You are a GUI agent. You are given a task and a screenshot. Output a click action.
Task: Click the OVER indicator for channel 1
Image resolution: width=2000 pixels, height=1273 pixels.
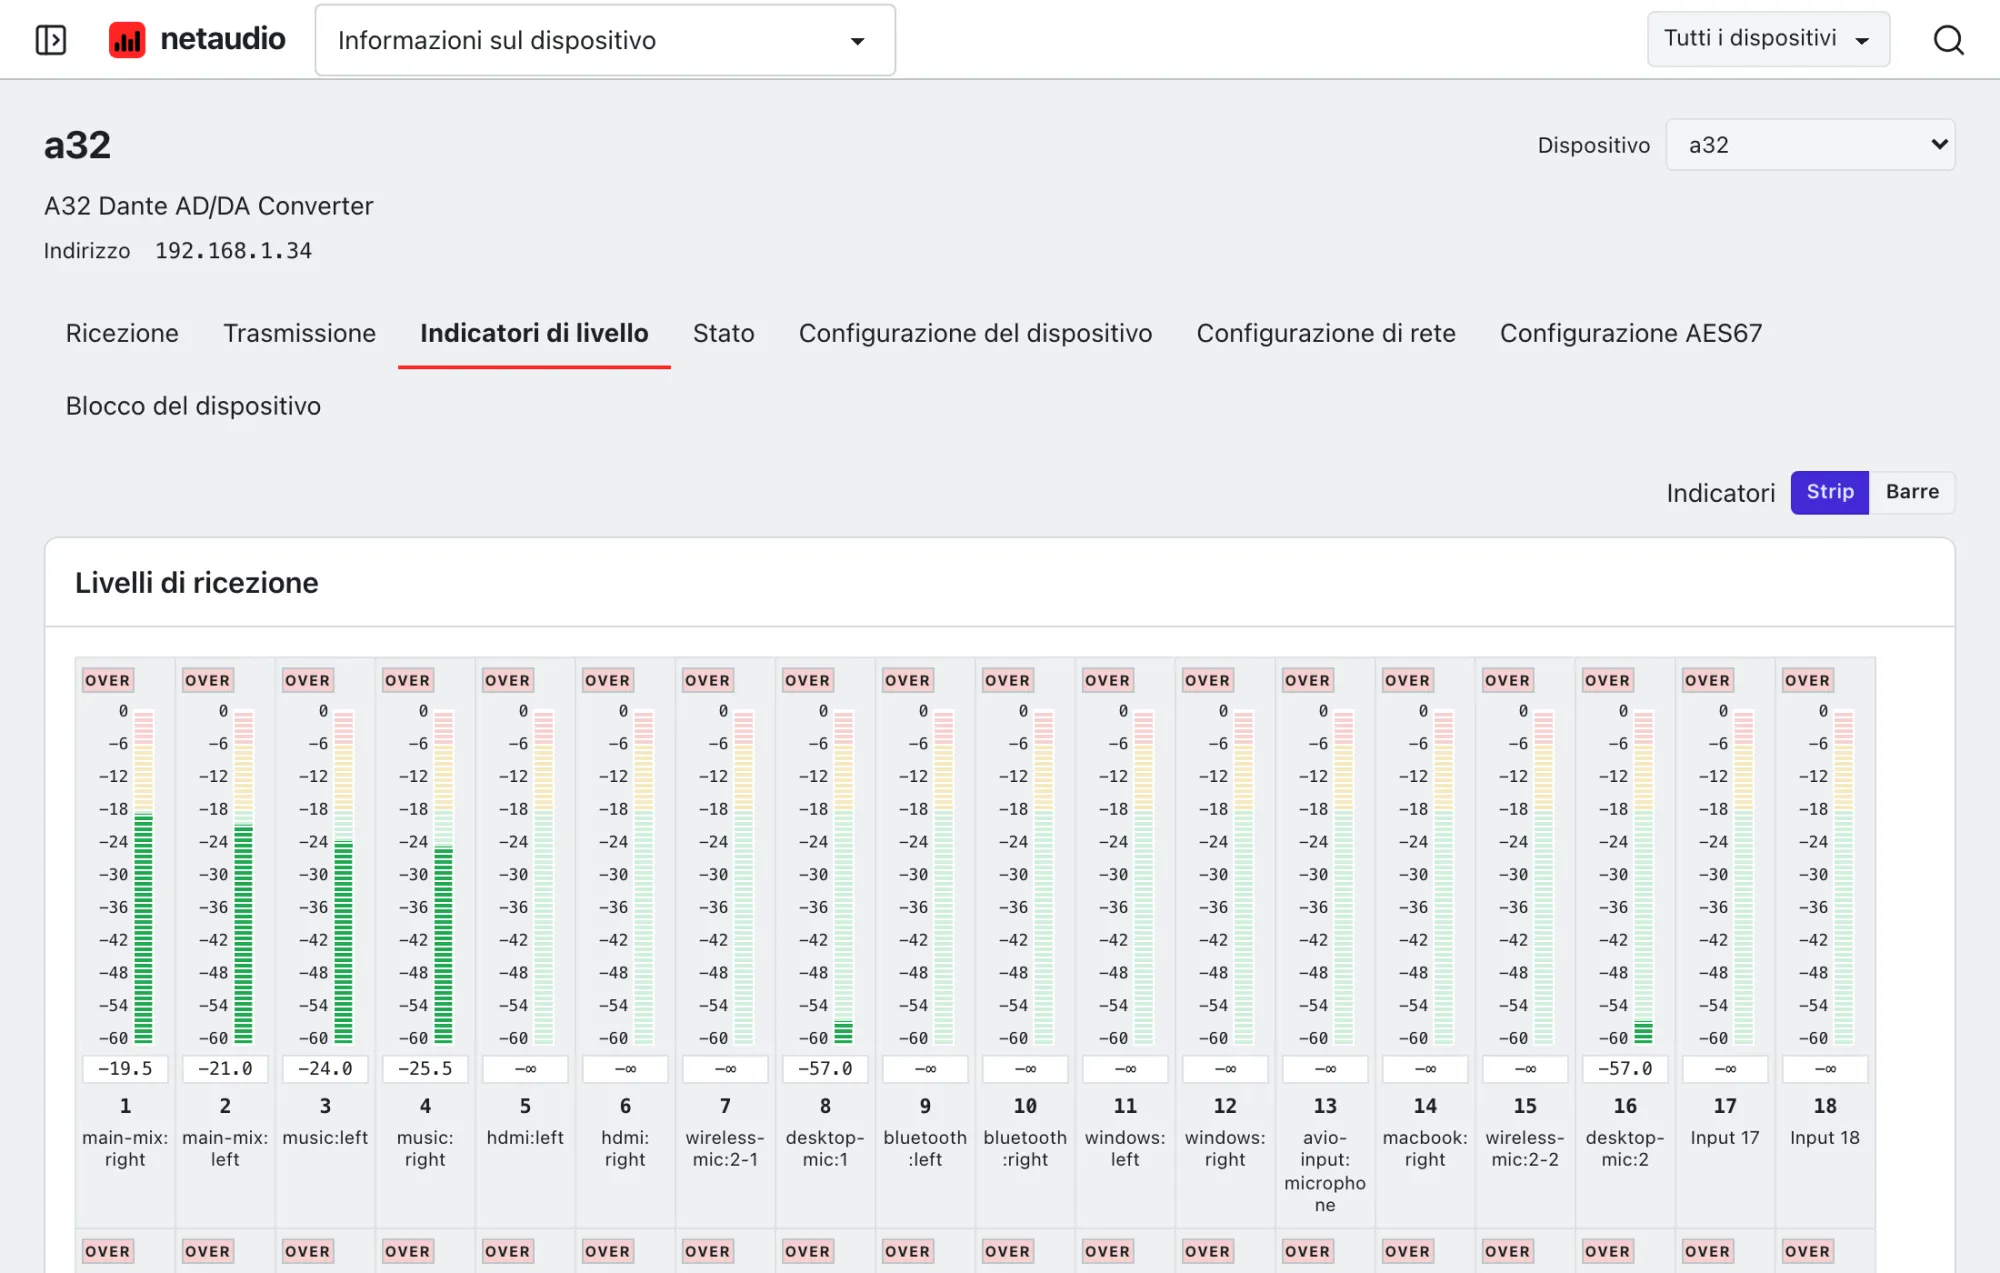(108, 680)
